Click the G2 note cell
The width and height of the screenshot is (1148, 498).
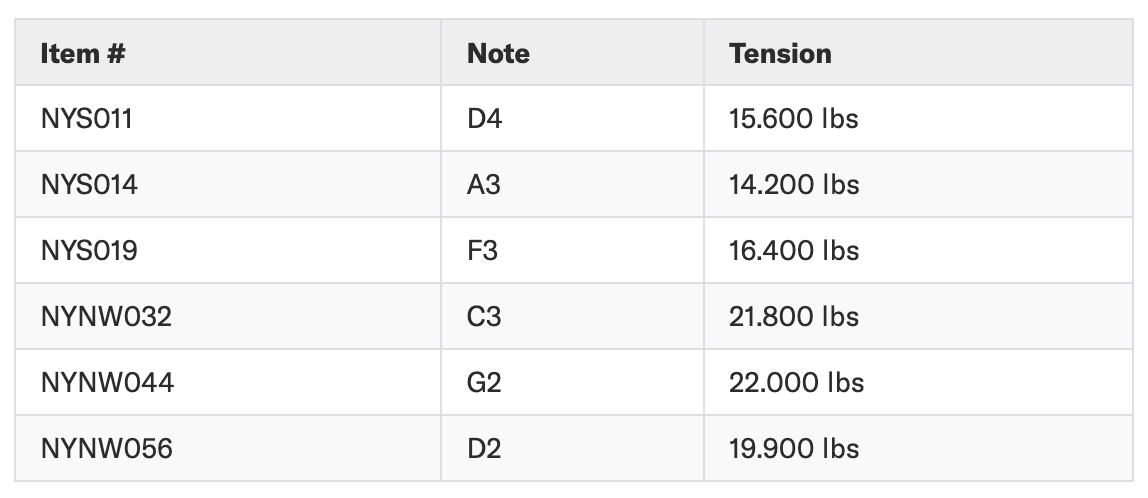(x=484, y=382)
